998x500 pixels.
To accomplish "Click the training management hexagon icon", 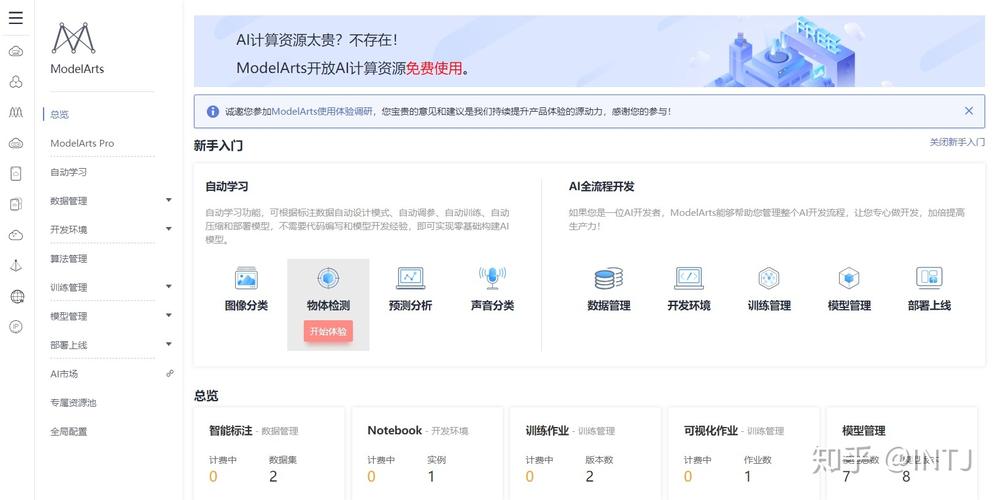I will [x=769, y=278].
